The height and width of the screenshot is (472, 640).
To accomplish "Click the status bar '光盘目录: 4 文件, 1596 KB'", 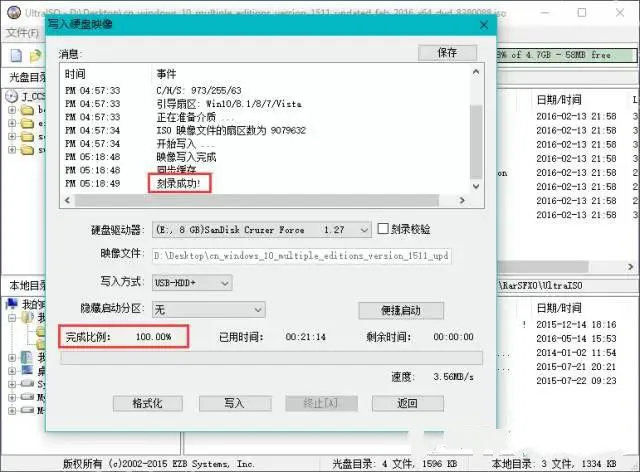I will click(x=394, y=464).
